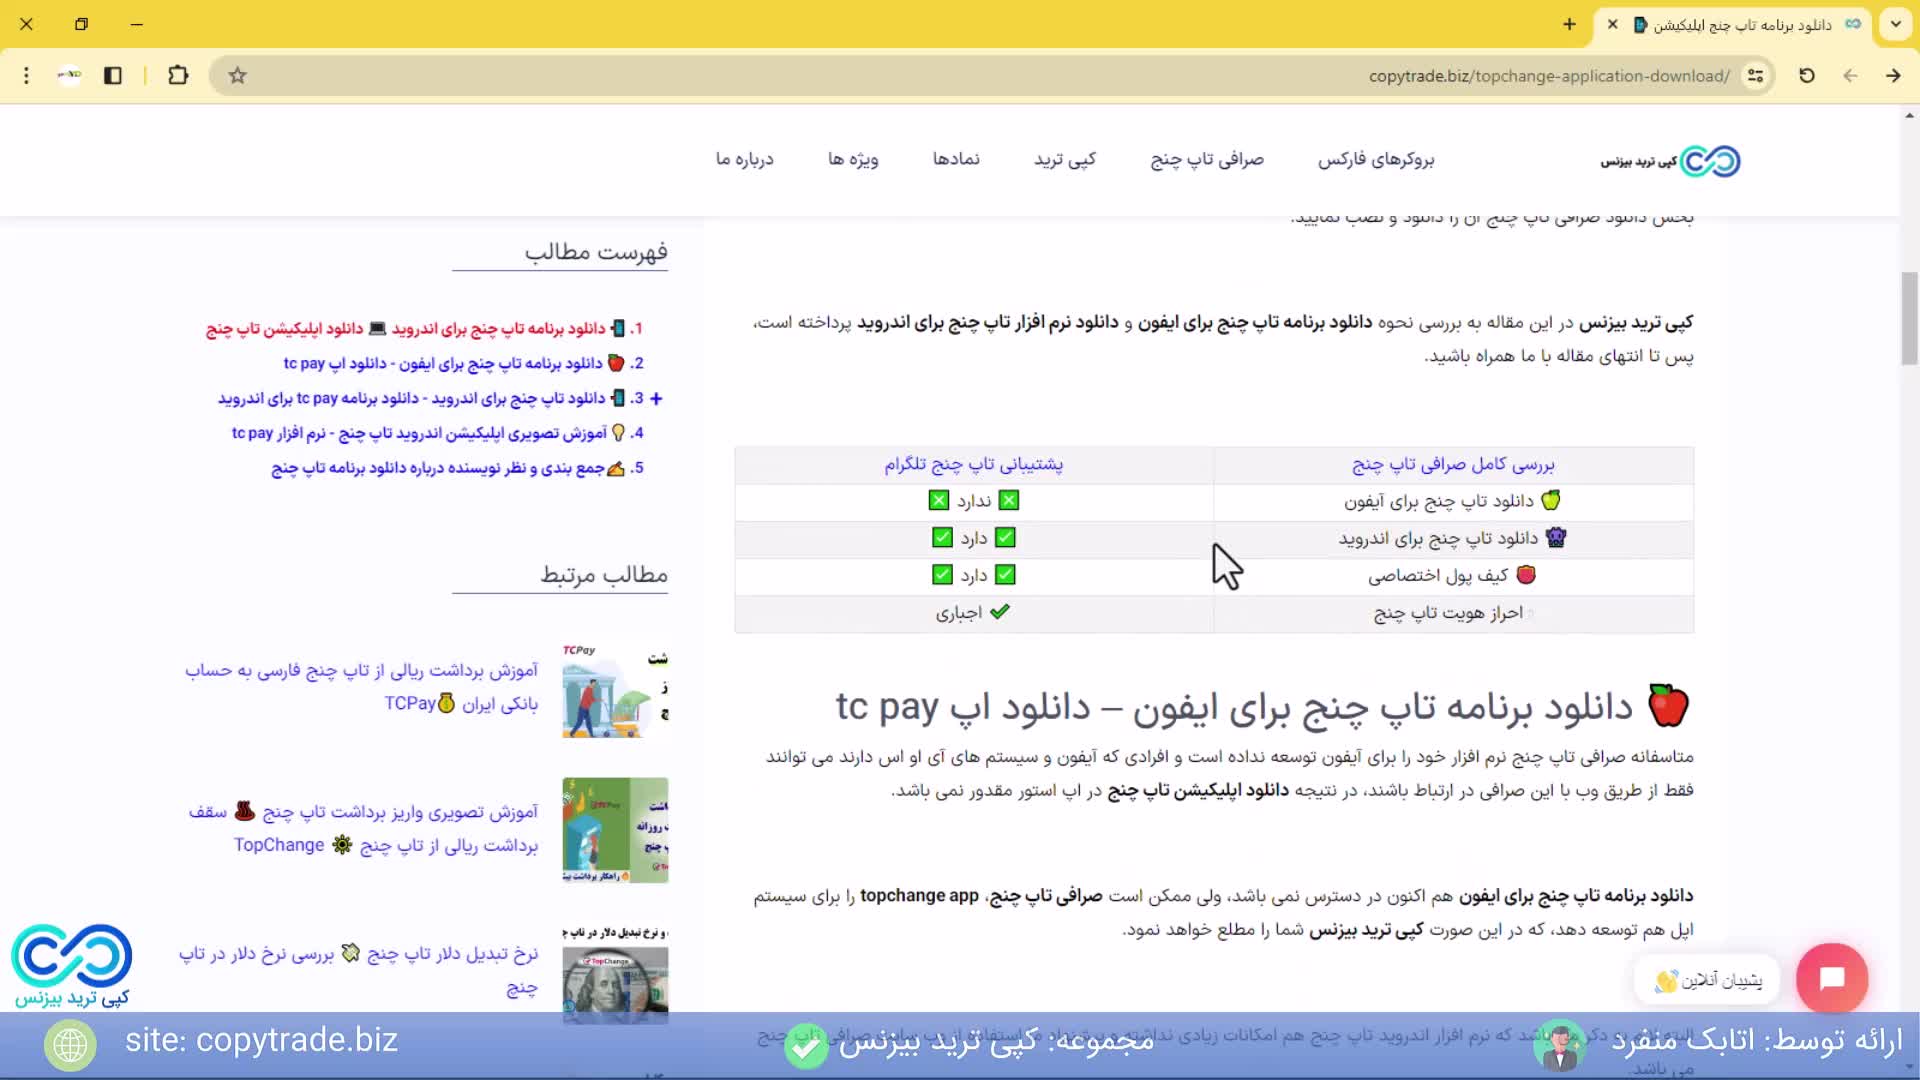Open the کپی ترید menu item
The image size is (1920, 1080).
point(1064,160)
